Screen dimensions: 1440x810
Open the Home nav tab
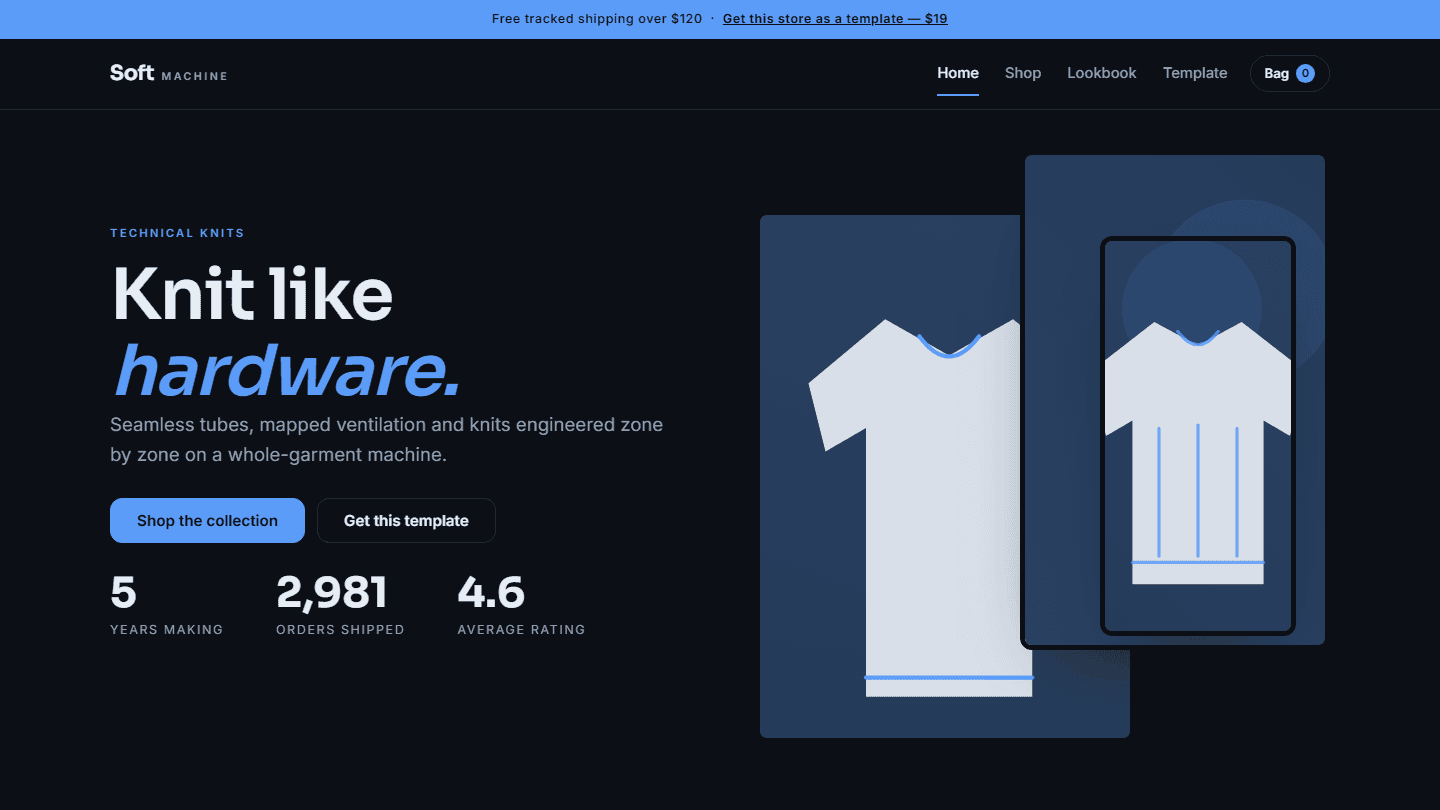[958, 73]
